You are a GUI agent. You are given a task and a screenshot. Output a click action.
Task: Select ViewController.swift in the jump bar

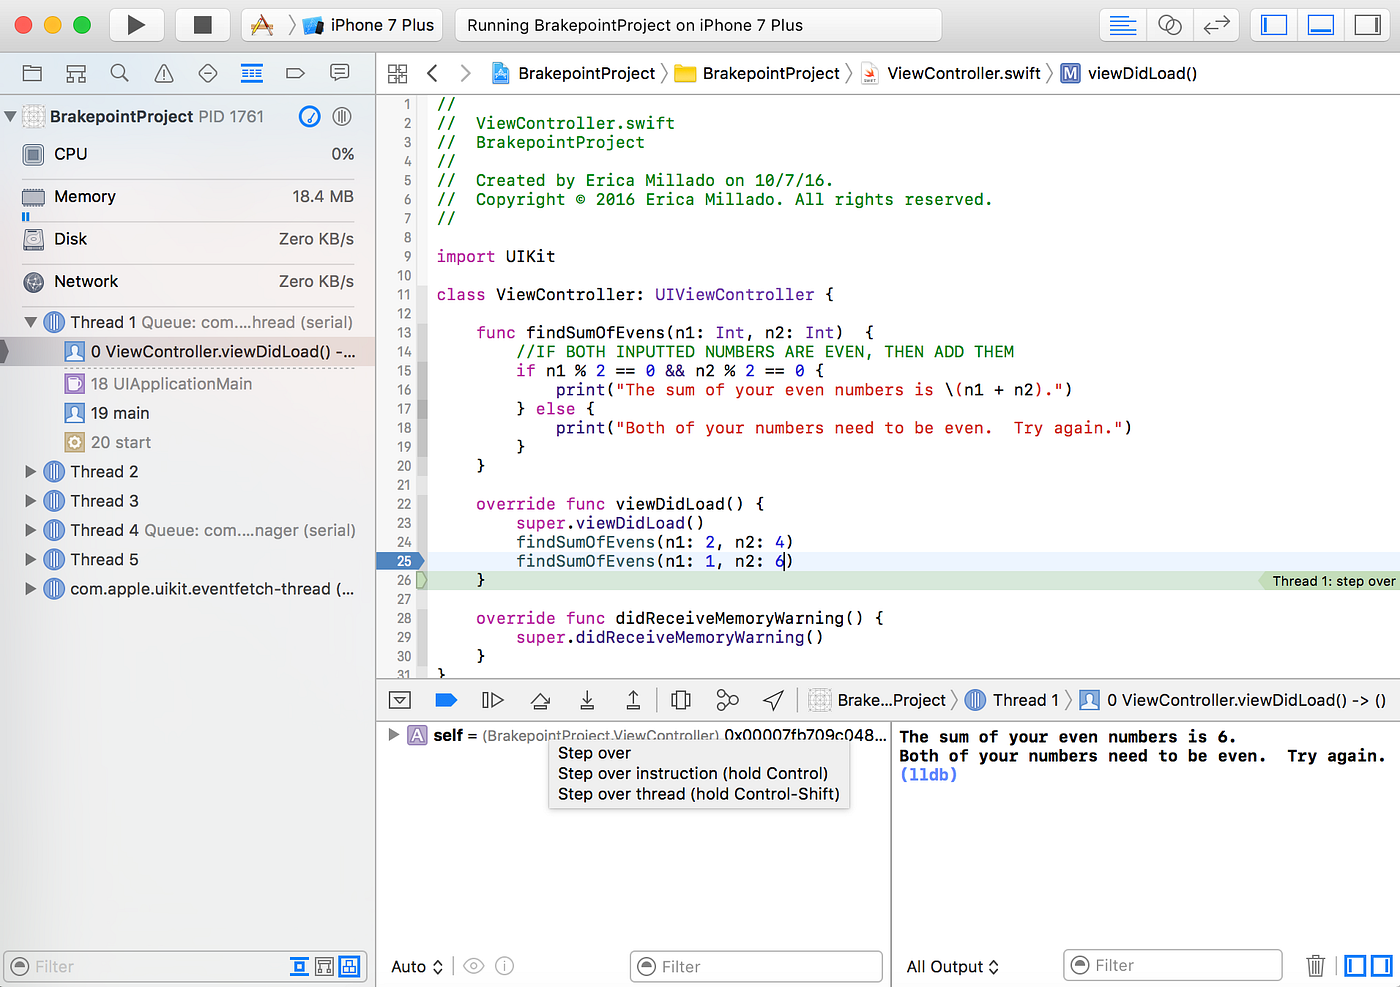tap(963, 73)
